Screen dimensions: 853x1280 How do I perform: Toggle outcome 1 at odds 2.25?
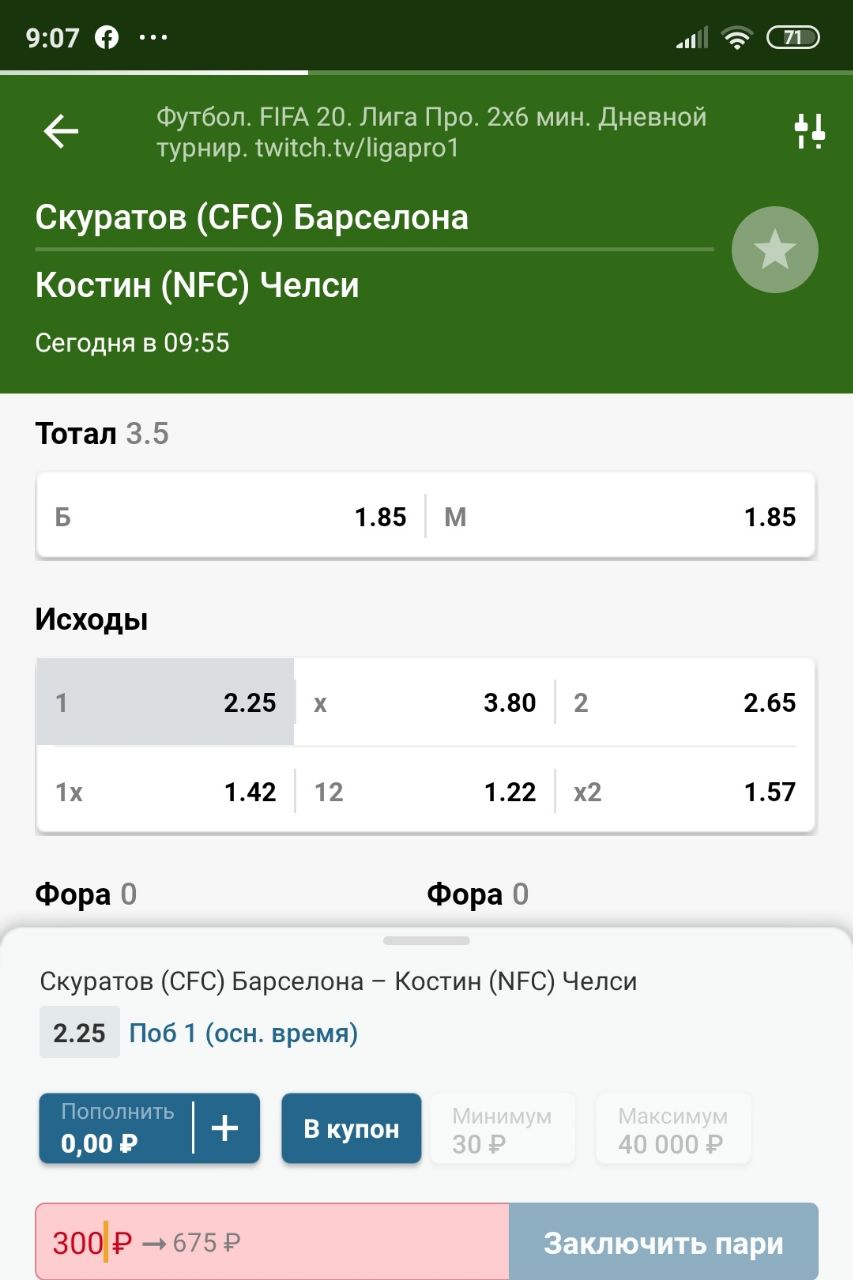[x=165, y=702]
